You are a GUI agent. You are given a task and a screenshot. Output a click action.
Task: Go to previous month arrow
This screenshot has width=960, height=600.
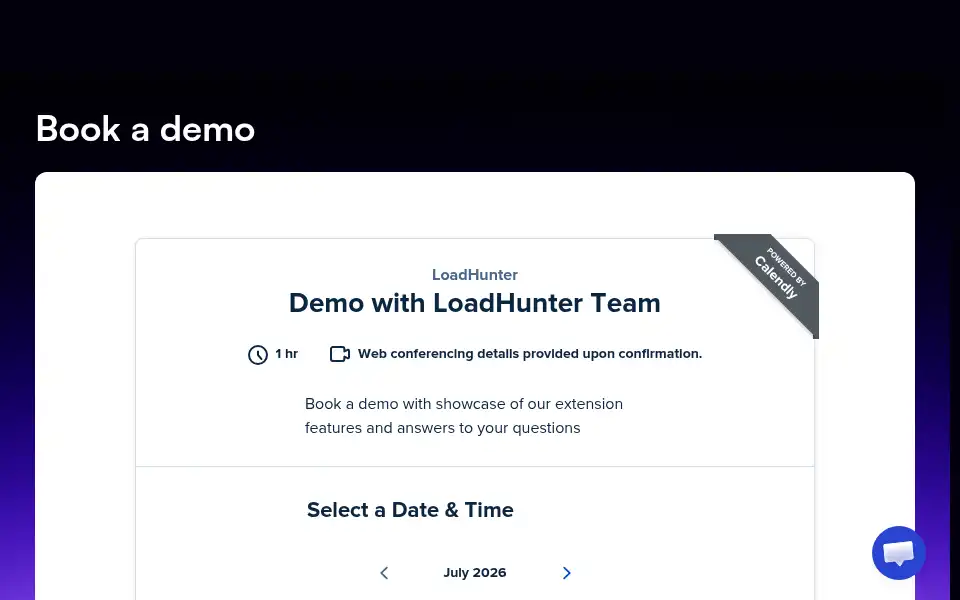point(384,573)
